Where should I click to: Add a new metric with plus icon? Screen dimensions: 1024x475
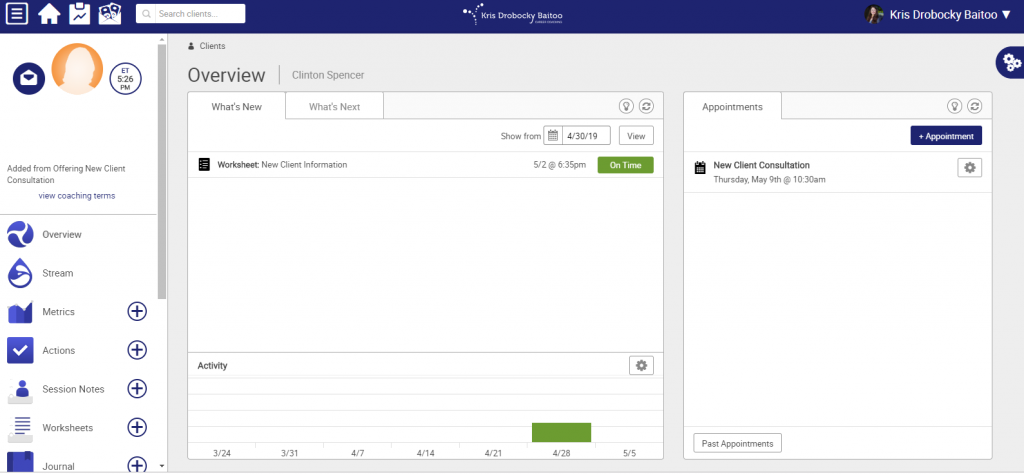[x=136, y=312]
